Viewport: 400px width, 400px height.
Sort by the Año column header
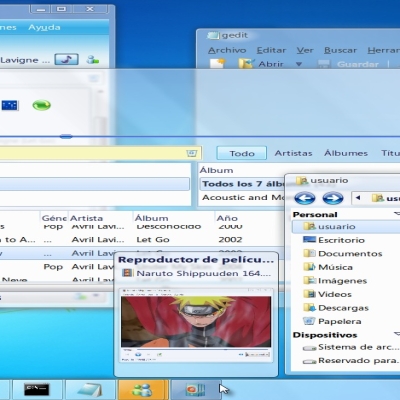(247, 218)
